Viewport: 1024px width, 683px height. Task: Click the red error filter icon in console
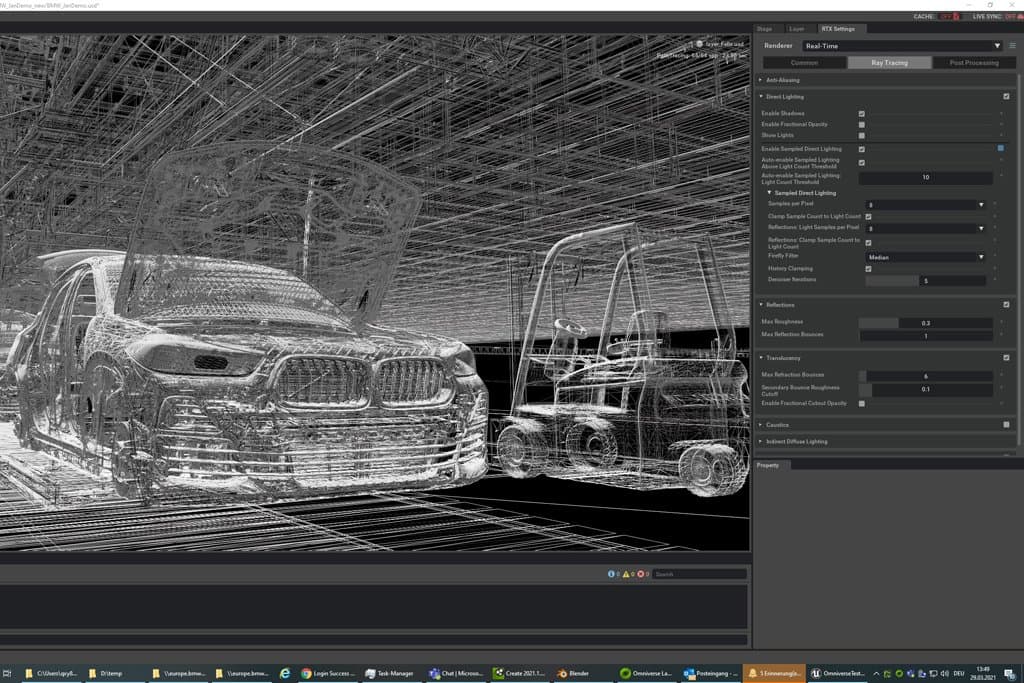tap(641, 574)
